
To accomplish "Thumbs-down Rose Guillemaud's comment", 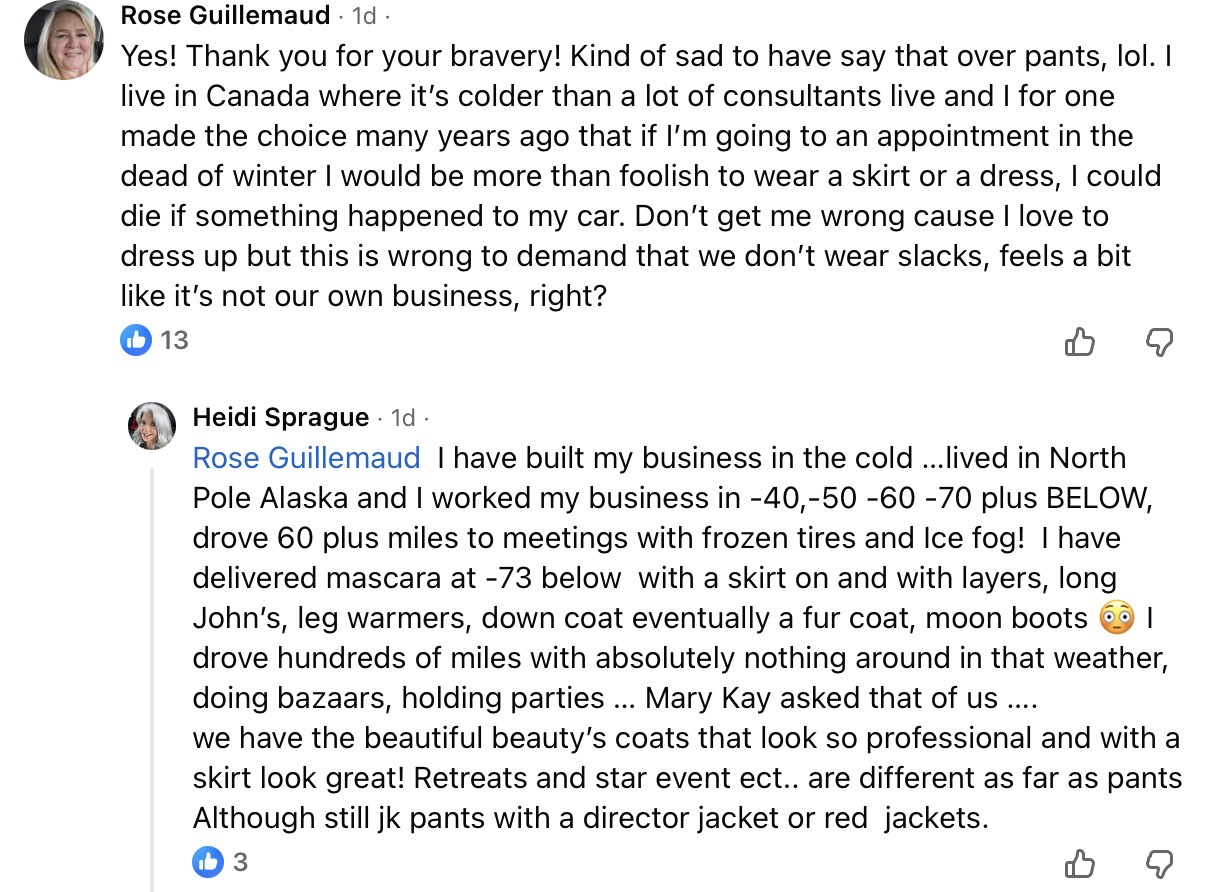I will coord(1159,343).
